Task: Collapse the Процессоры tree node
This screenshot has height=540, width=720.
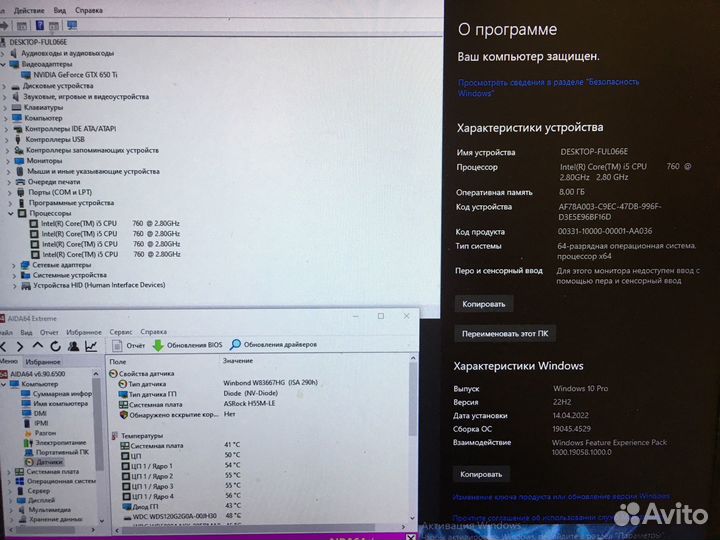Action: coord(12,213)
